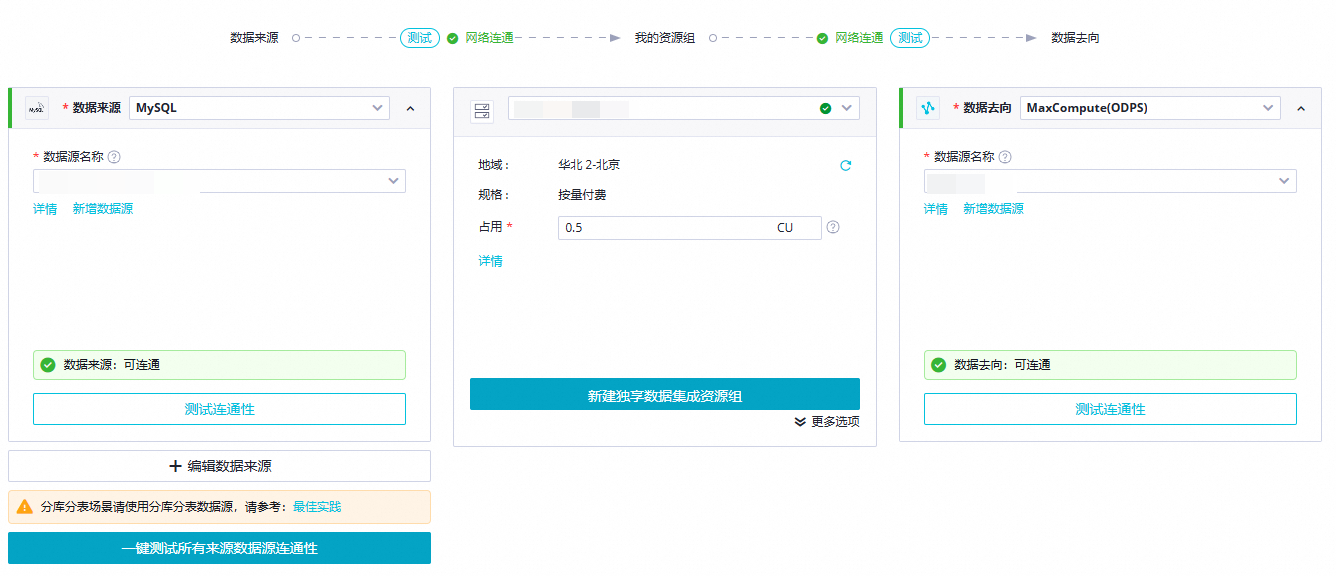Open the MySQL source type dropdown

tap(259, 108)
